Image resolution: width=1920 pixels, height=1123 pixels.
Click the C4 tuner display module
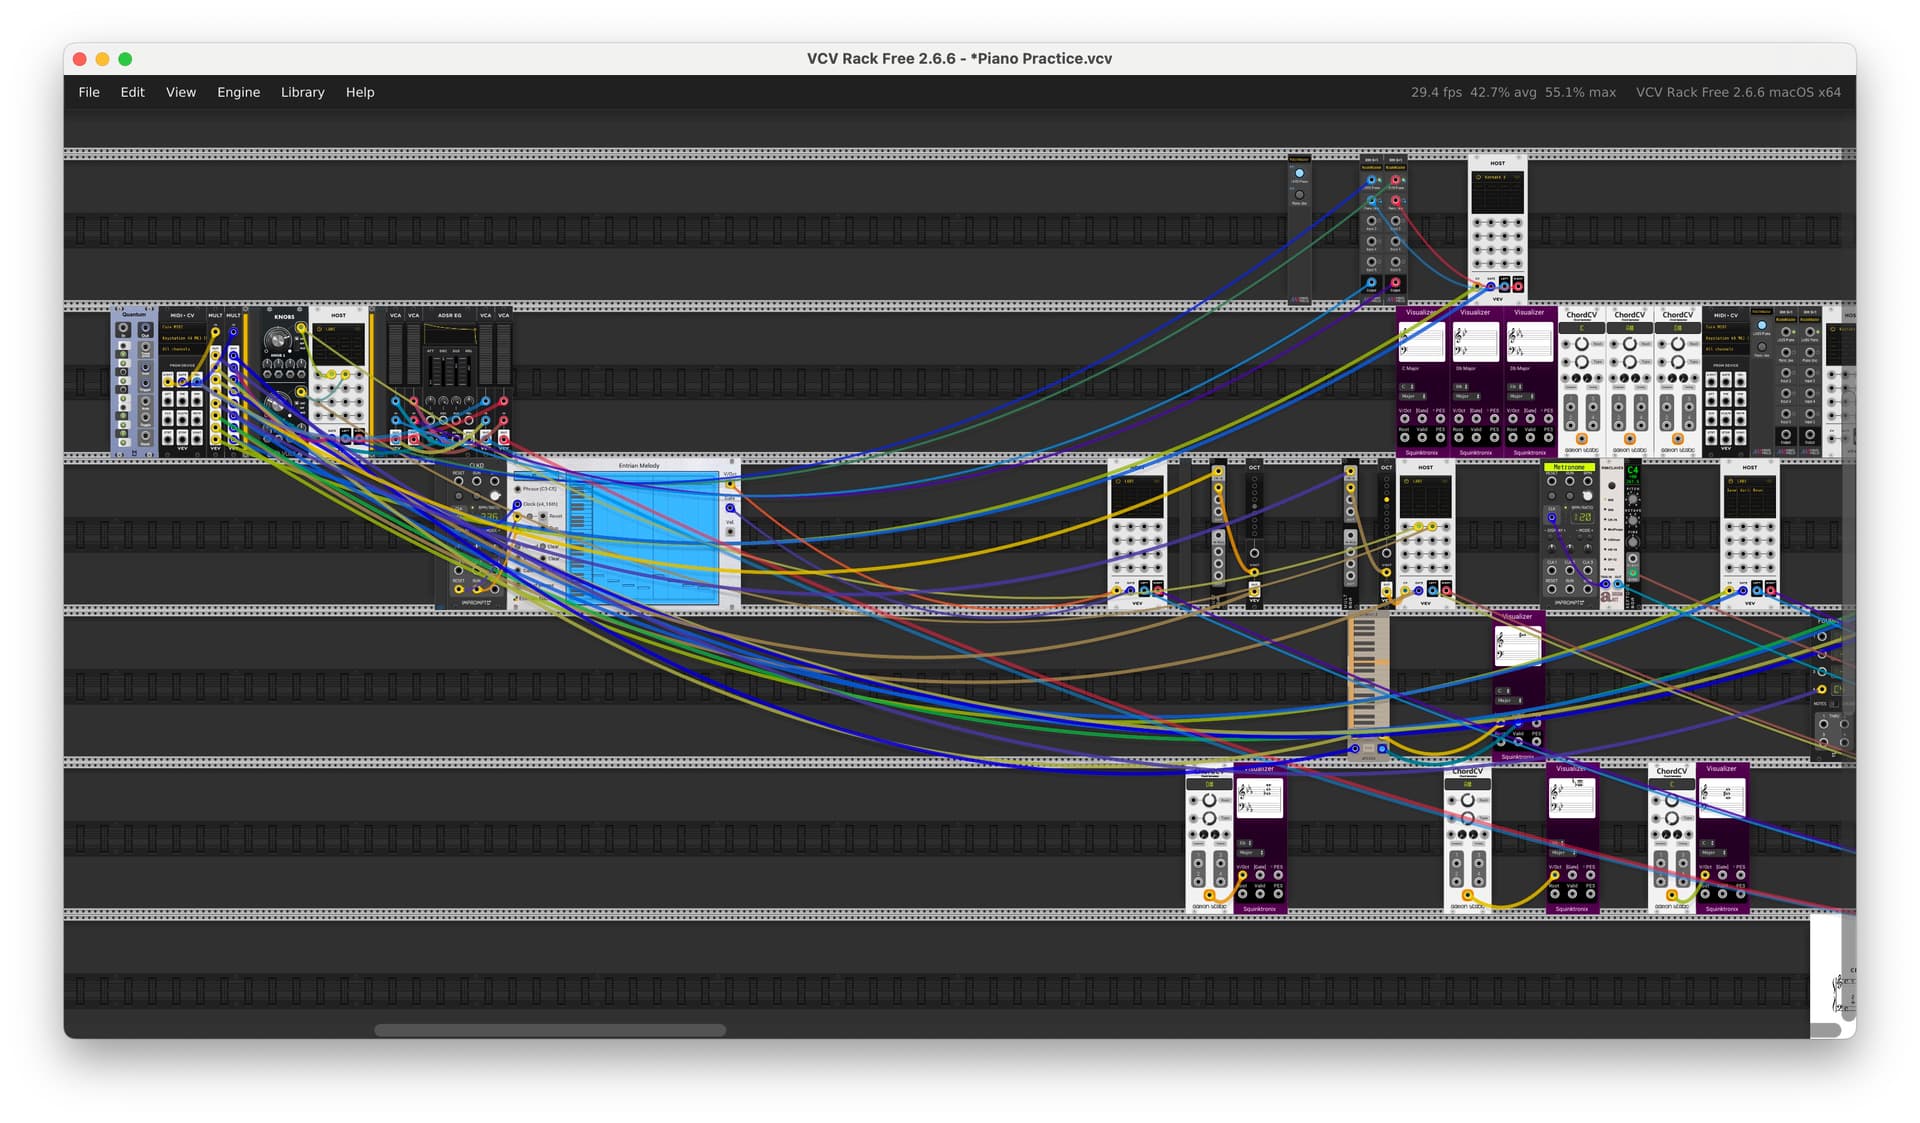[x=1633, y=470]
